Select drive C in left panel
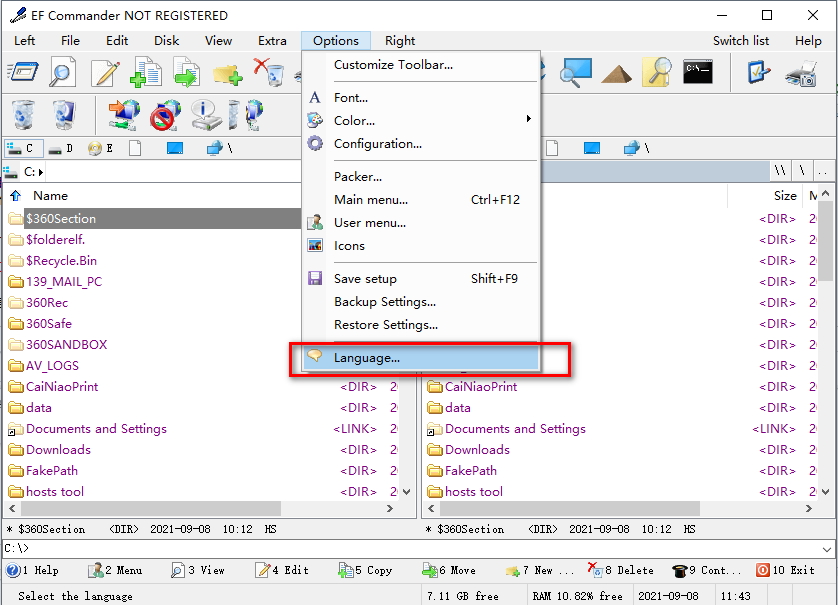The width and height of the screenshot is (838, 605). tap(21, 149)
